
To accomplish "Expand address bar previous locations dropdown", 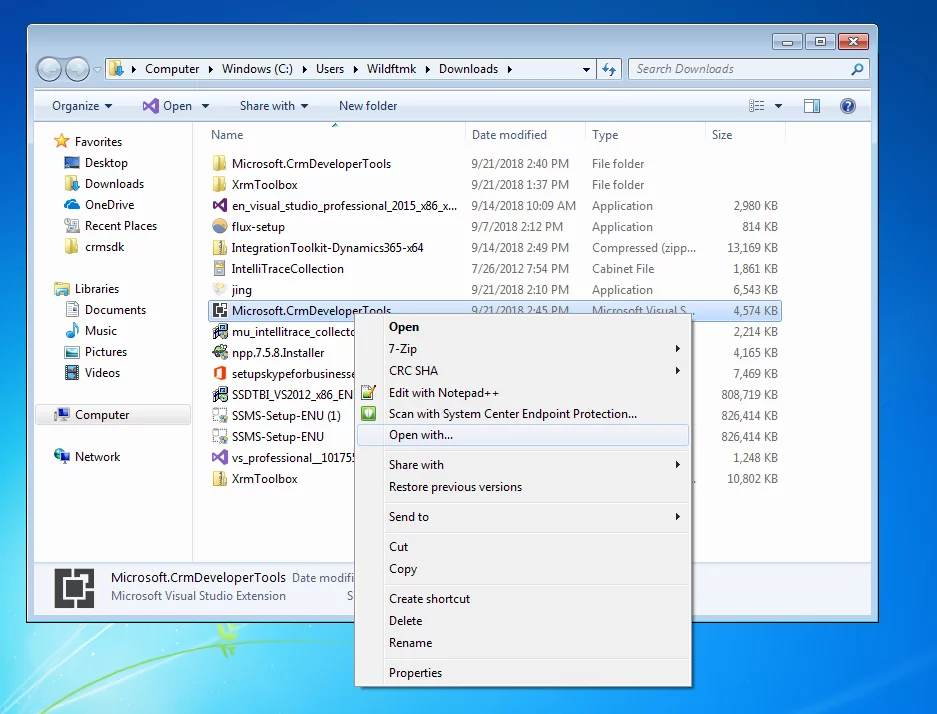I will point(586,69).
